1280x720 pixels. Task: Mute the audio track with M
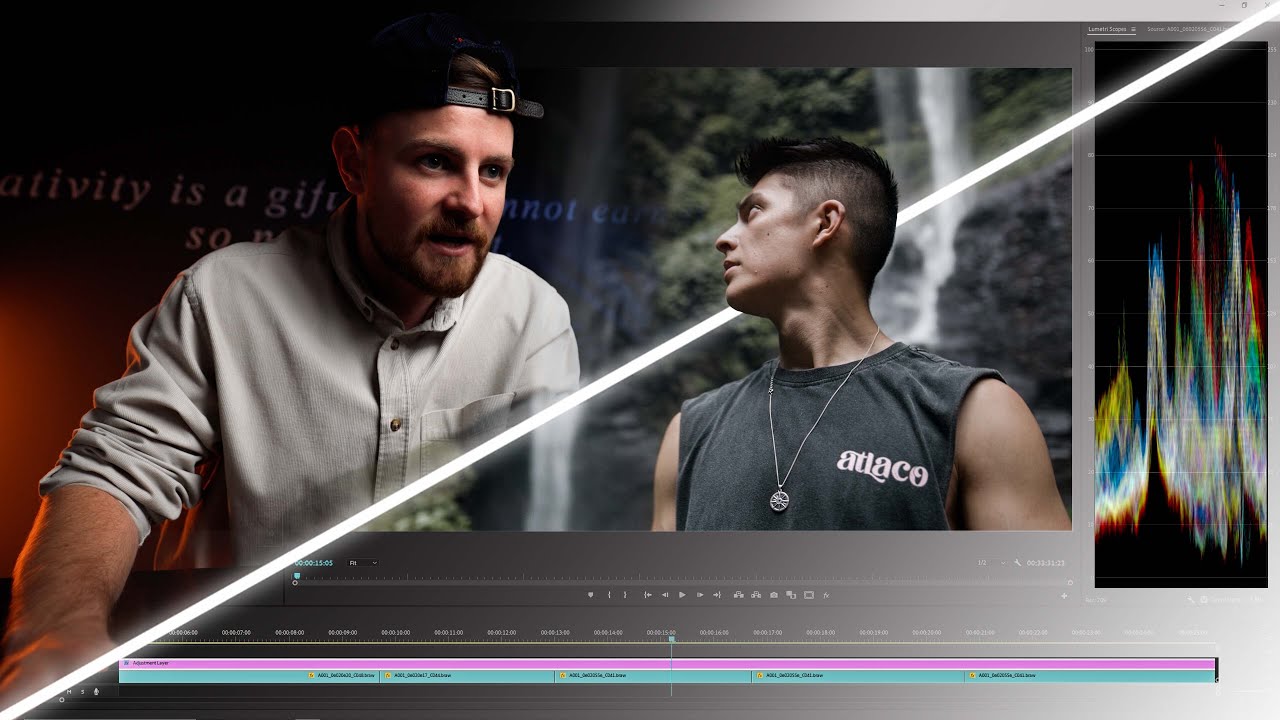point(69,692)
